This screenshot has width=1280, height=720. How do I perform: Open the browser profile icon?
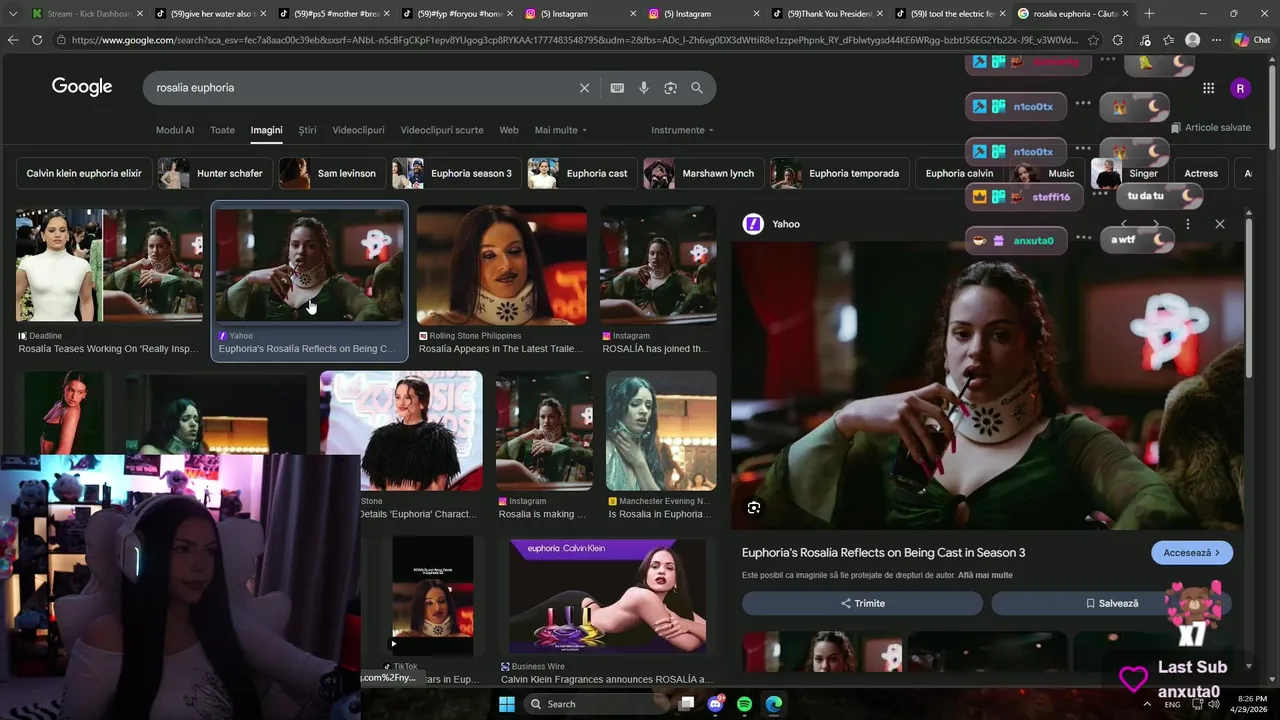pyautogui.click(x=1192, y=40)
